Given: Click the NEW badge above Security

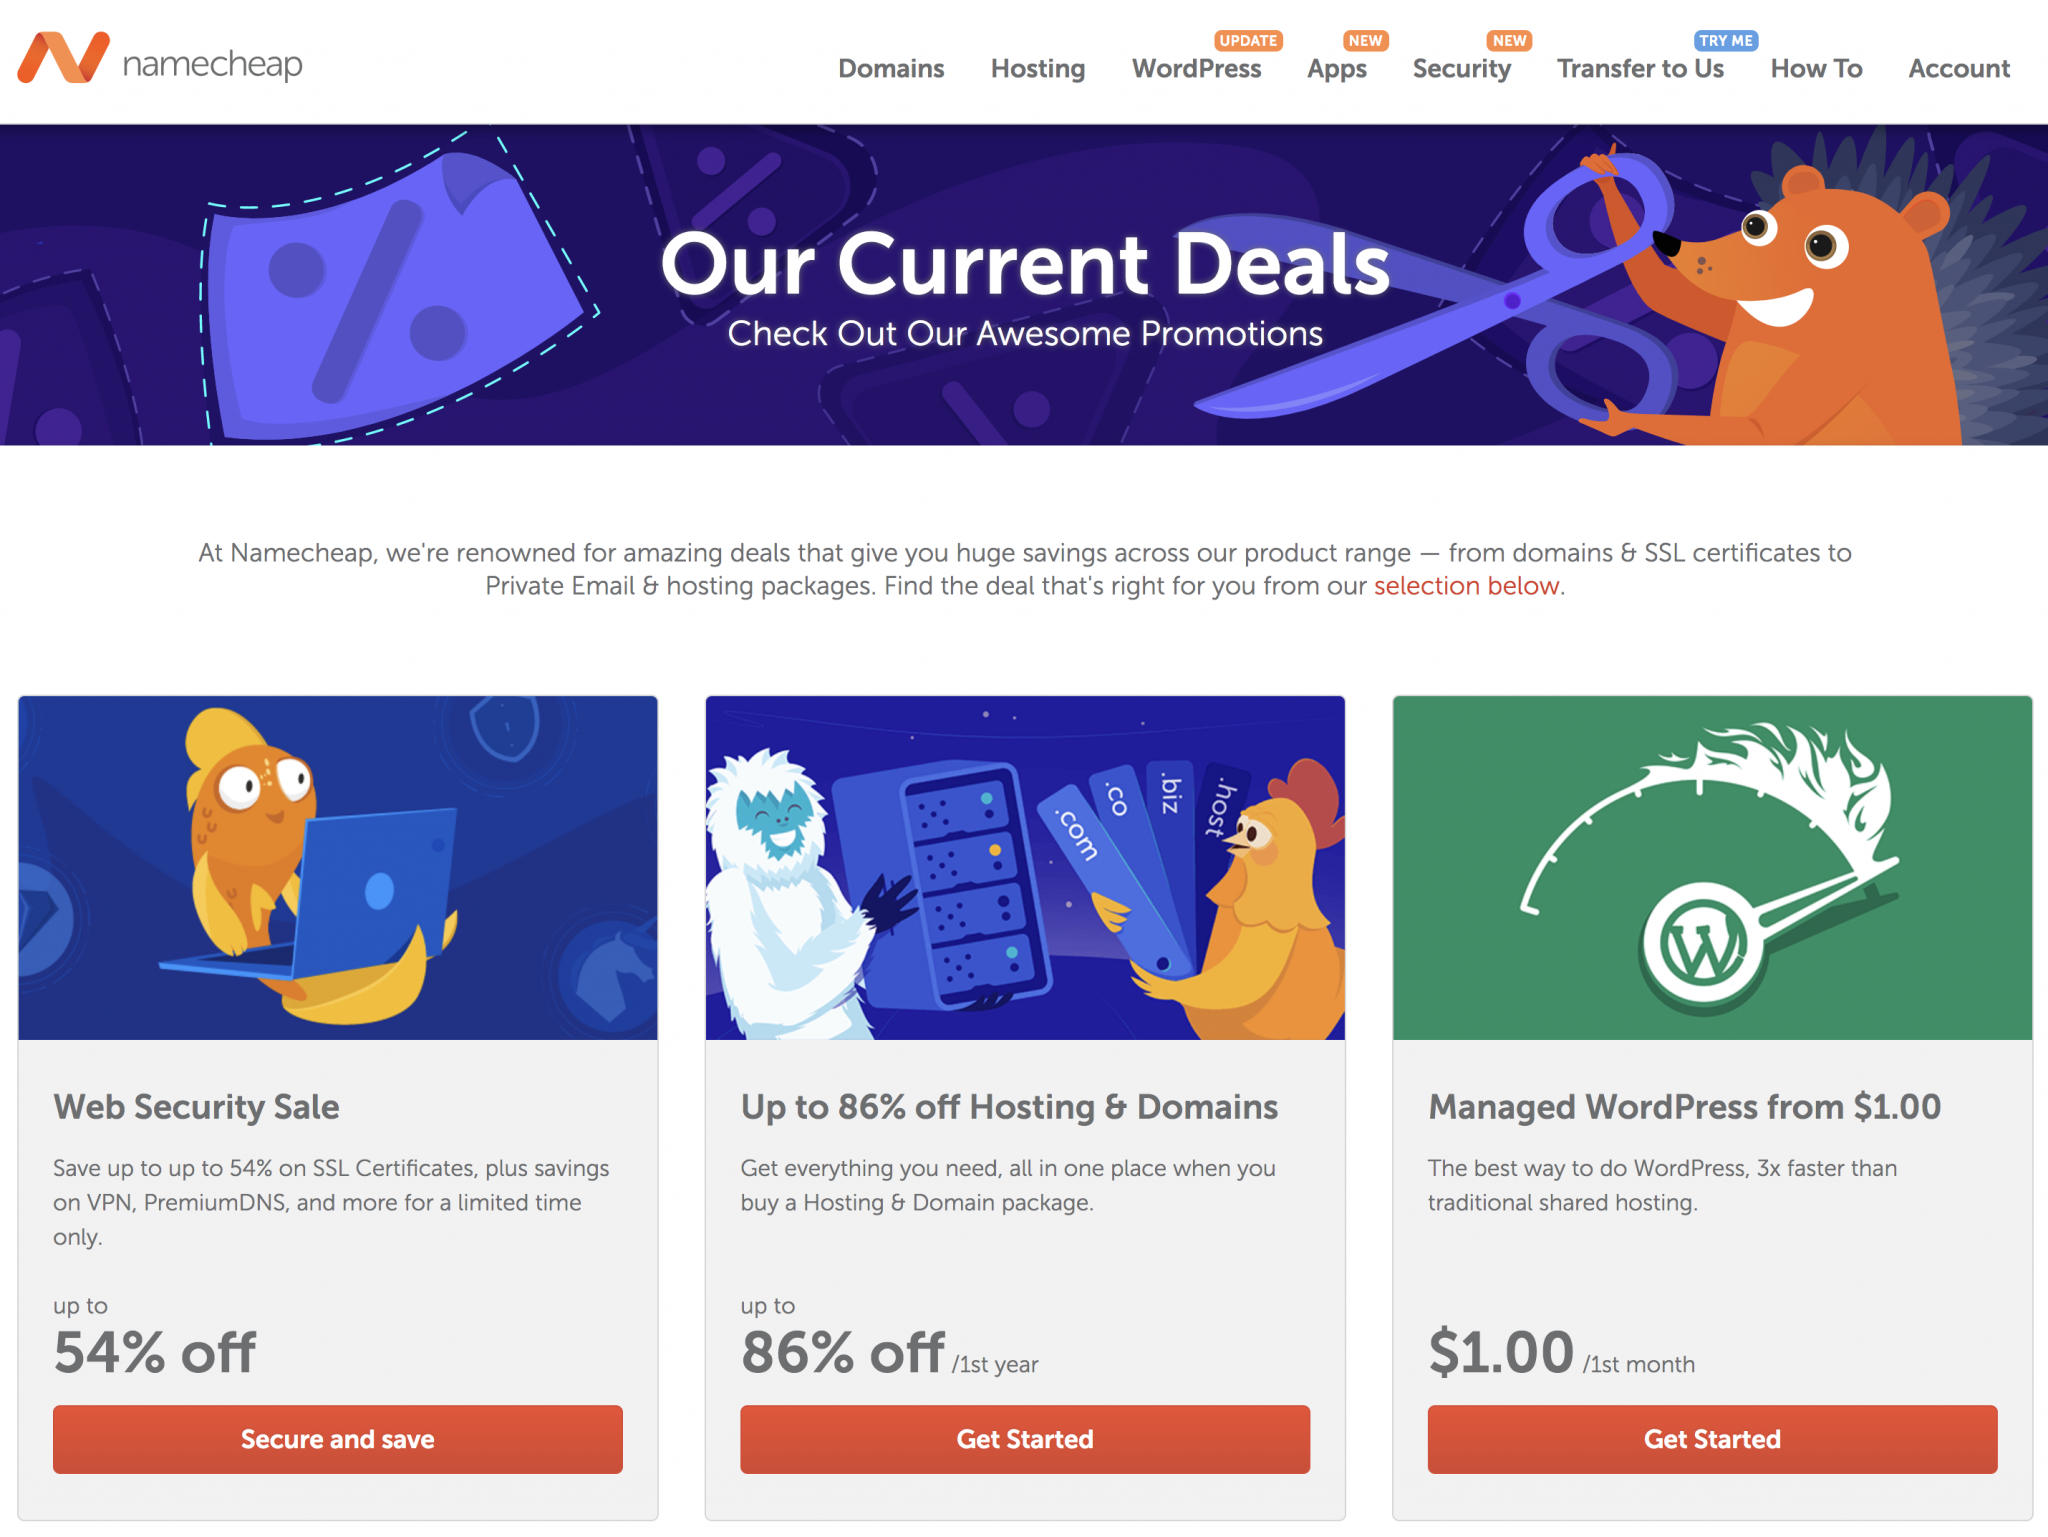Looking at the screenshot, I should [x=1509, y=41].
